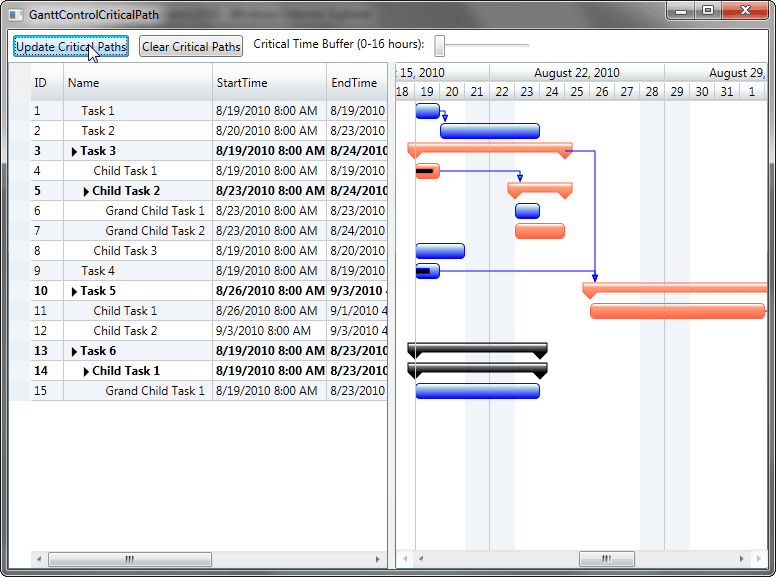Image resolution: width=776 pixels, height=577 pixels.
Task: Click the grid scrollbar right arrow
Action: click(378, 559)
